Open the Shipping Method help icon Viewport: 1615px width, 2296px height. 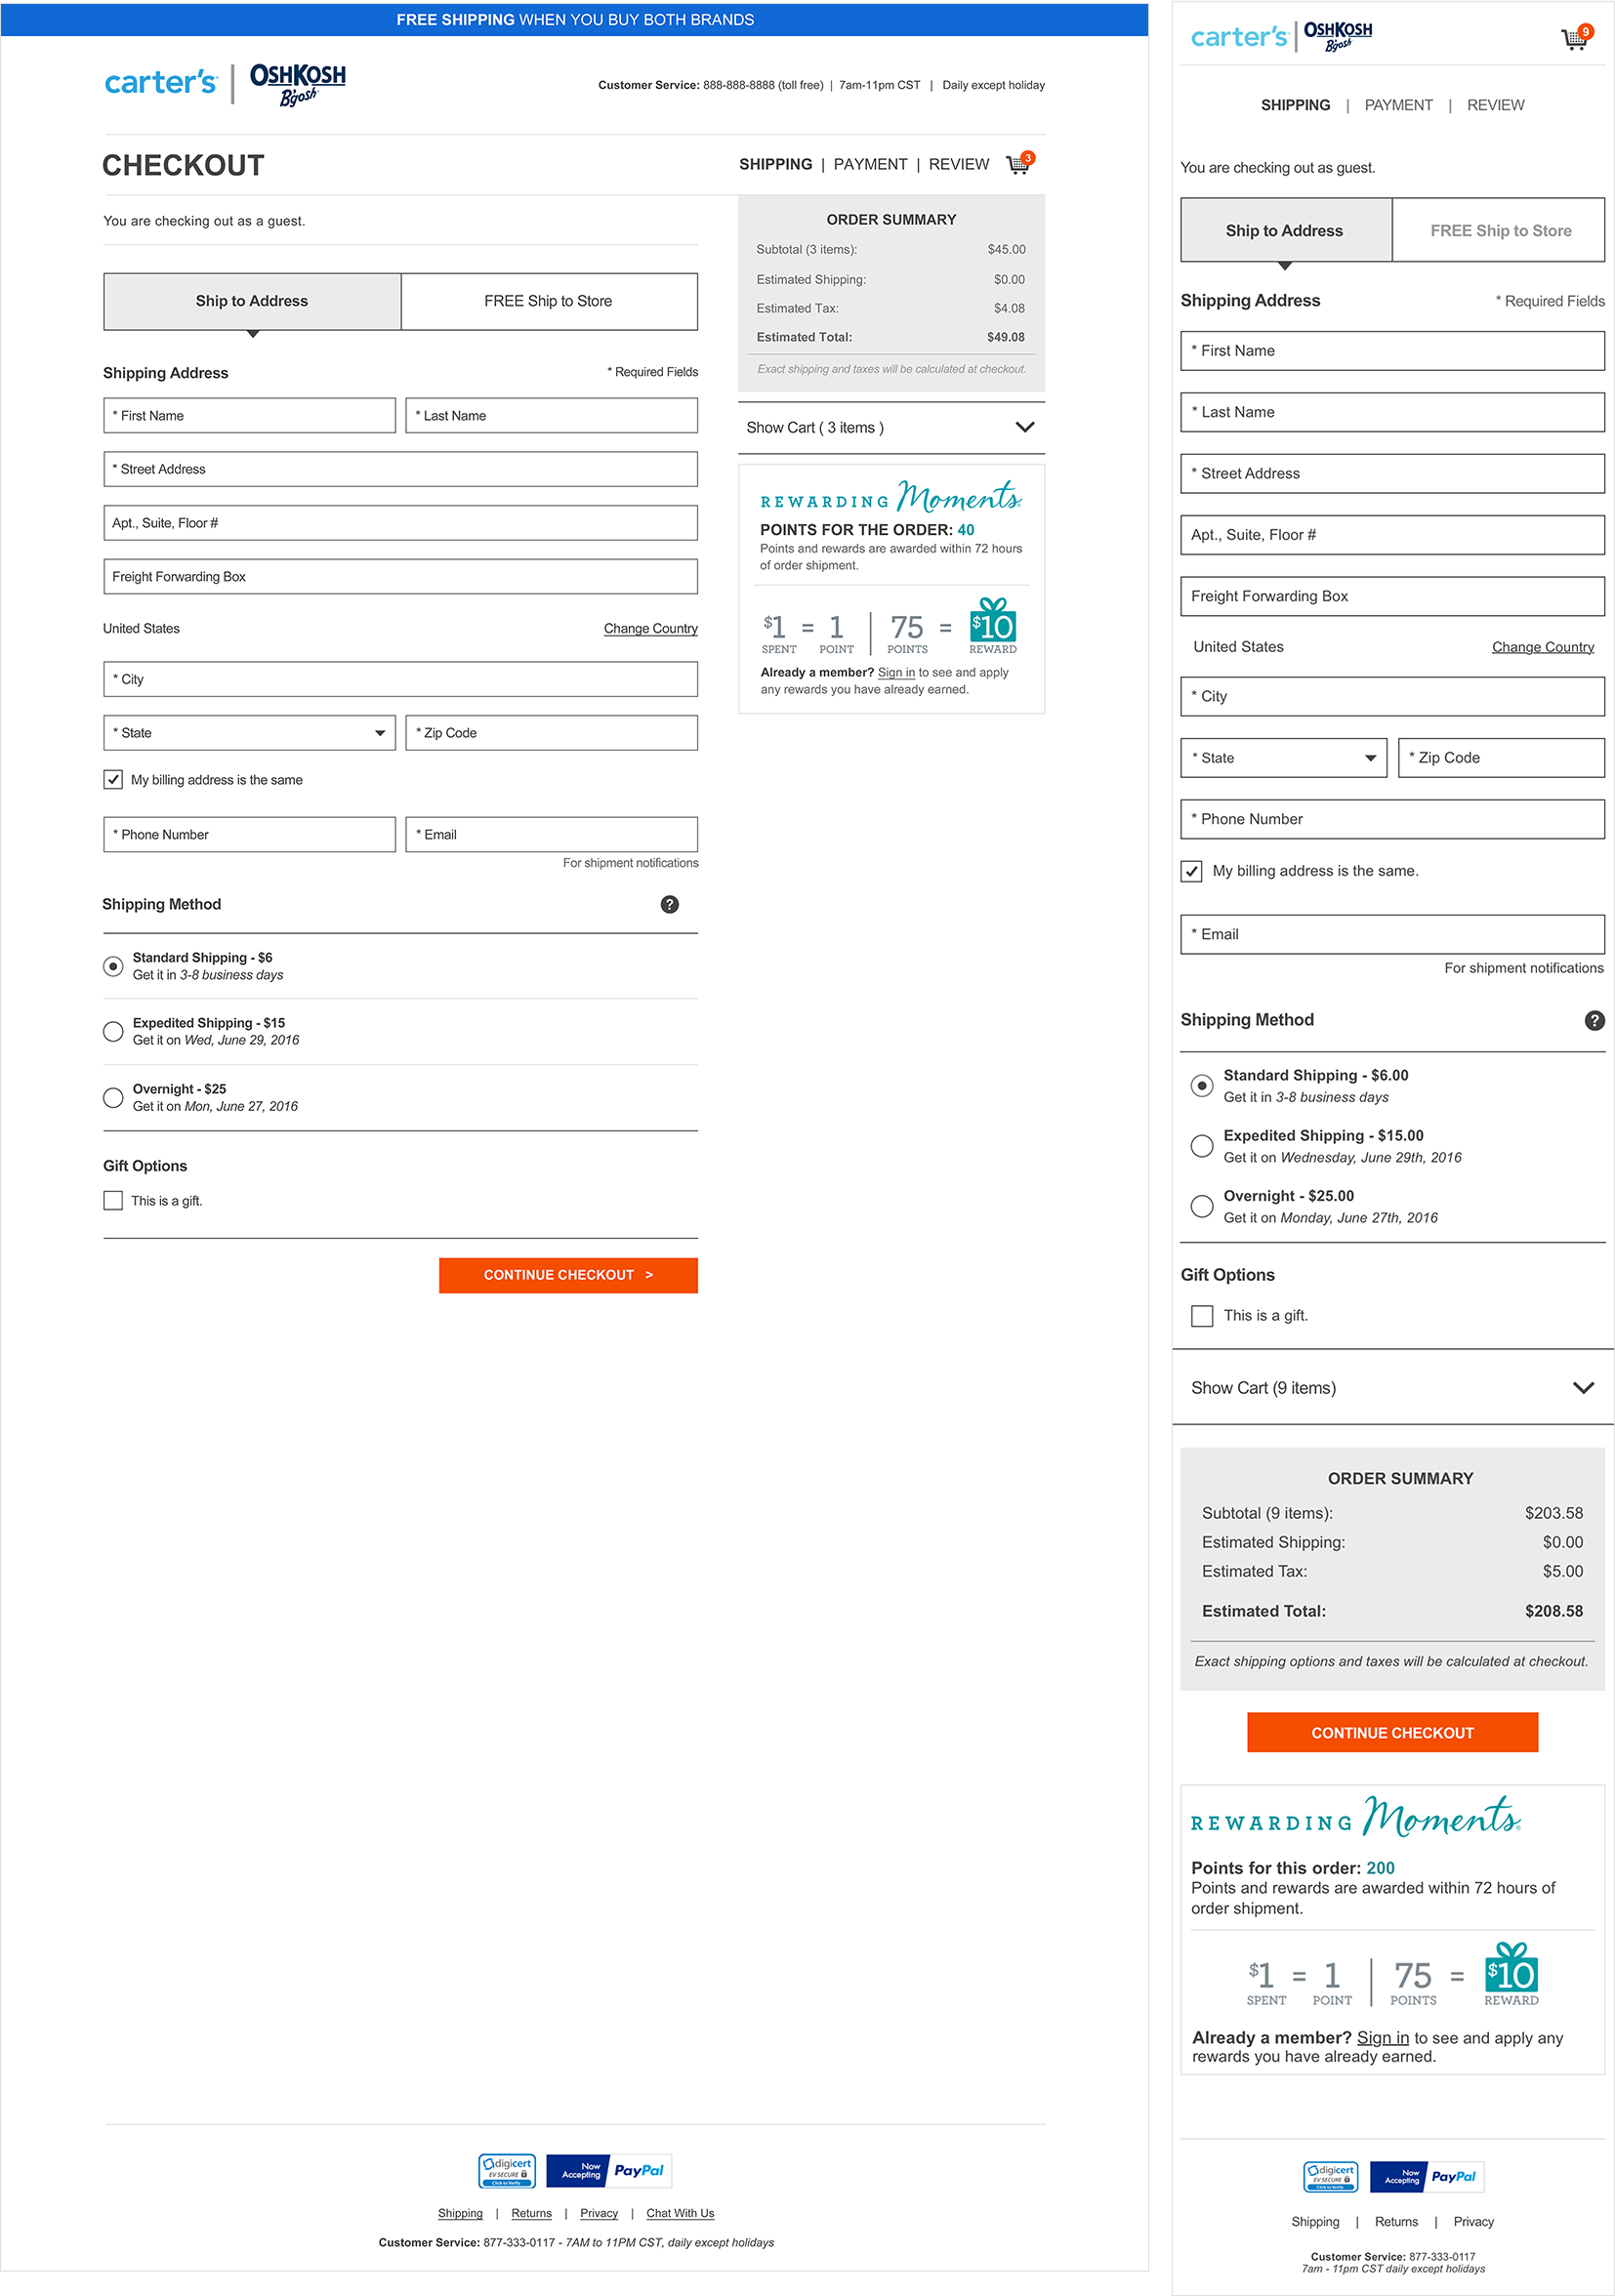[669, 904]
